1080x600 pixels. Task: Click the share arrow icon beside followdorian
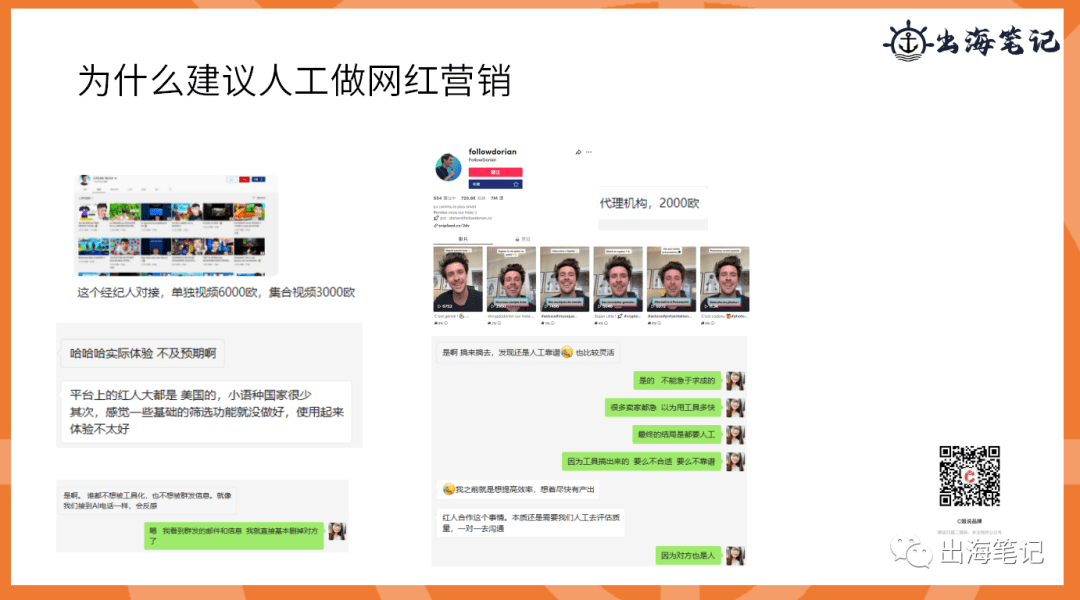click(578, 152)
